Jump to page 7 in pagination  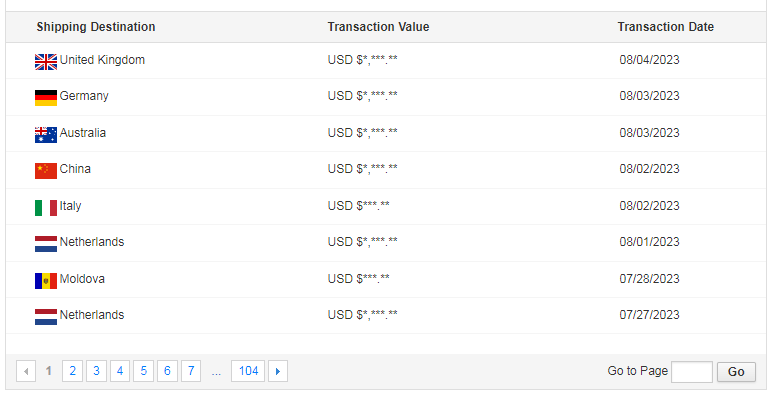[x=191, y=371]
